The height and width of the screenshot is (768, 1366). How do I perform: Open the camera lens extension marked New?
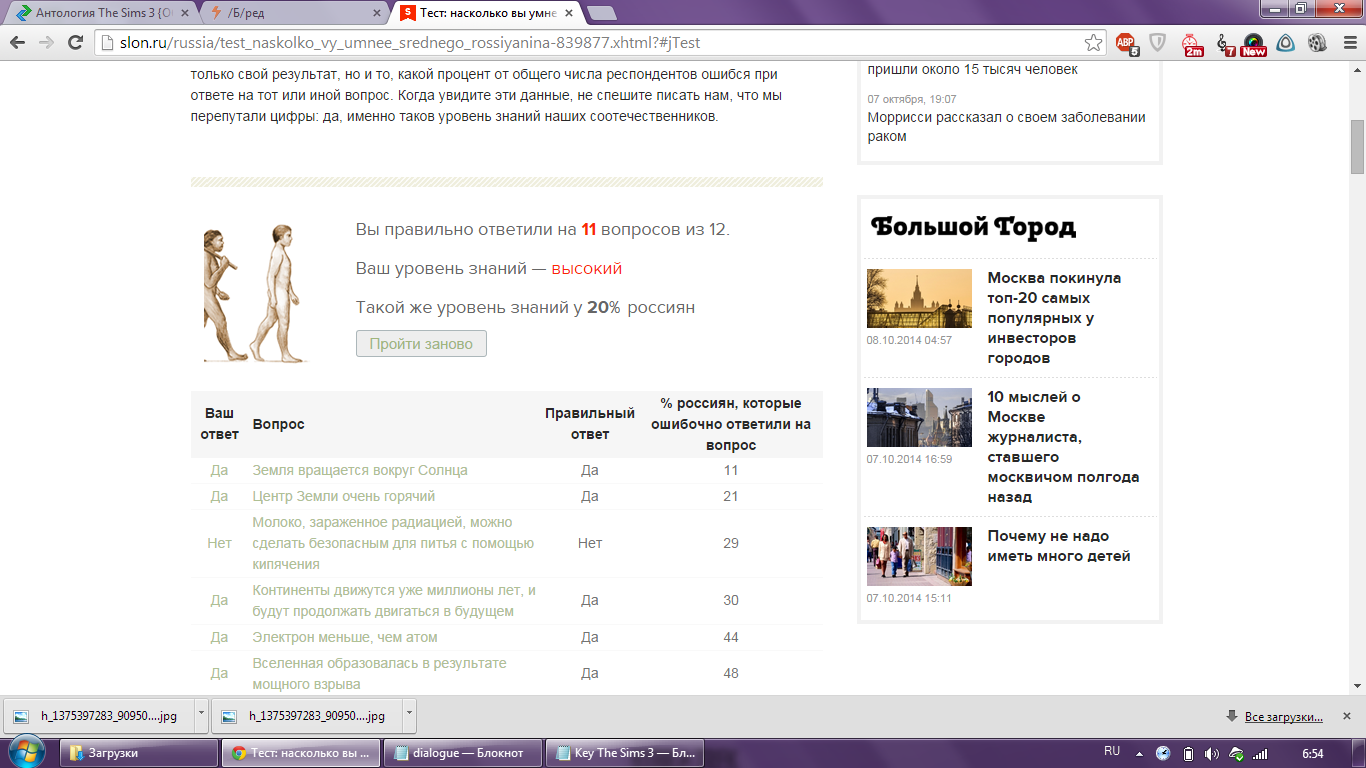click(x=1254, y=44)
